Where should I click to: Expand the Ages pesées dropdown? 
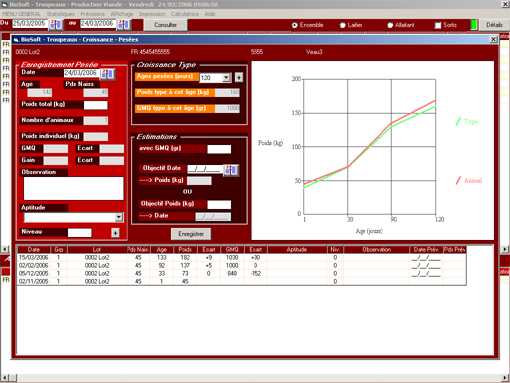click(x=226, y=78)
